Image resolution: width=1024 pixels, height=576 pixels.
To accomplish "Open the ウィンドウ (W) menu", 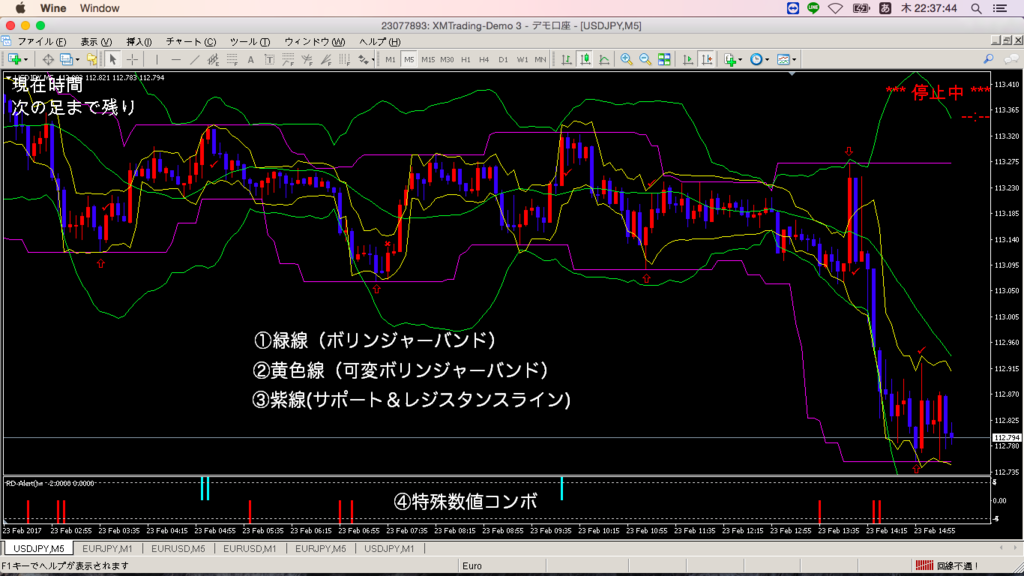I will coord(314,42).
